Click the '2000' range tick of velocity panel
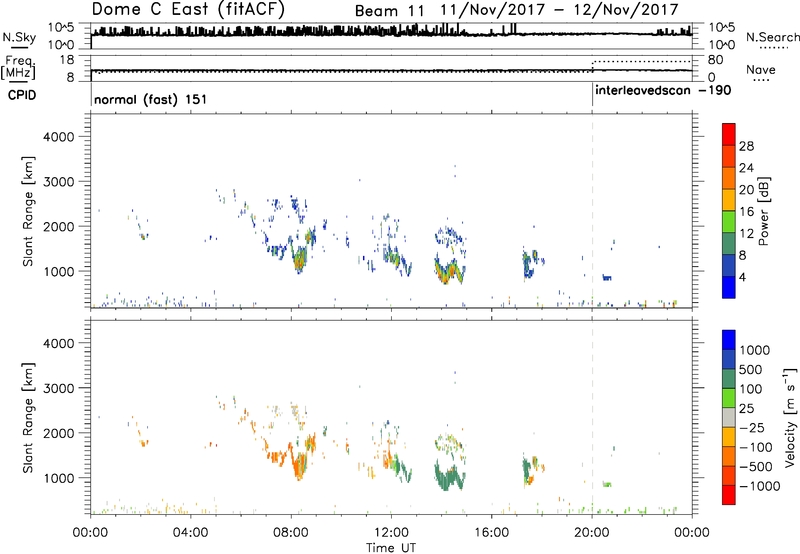Viewport: 800px width, 554px height. click(59, 433)
